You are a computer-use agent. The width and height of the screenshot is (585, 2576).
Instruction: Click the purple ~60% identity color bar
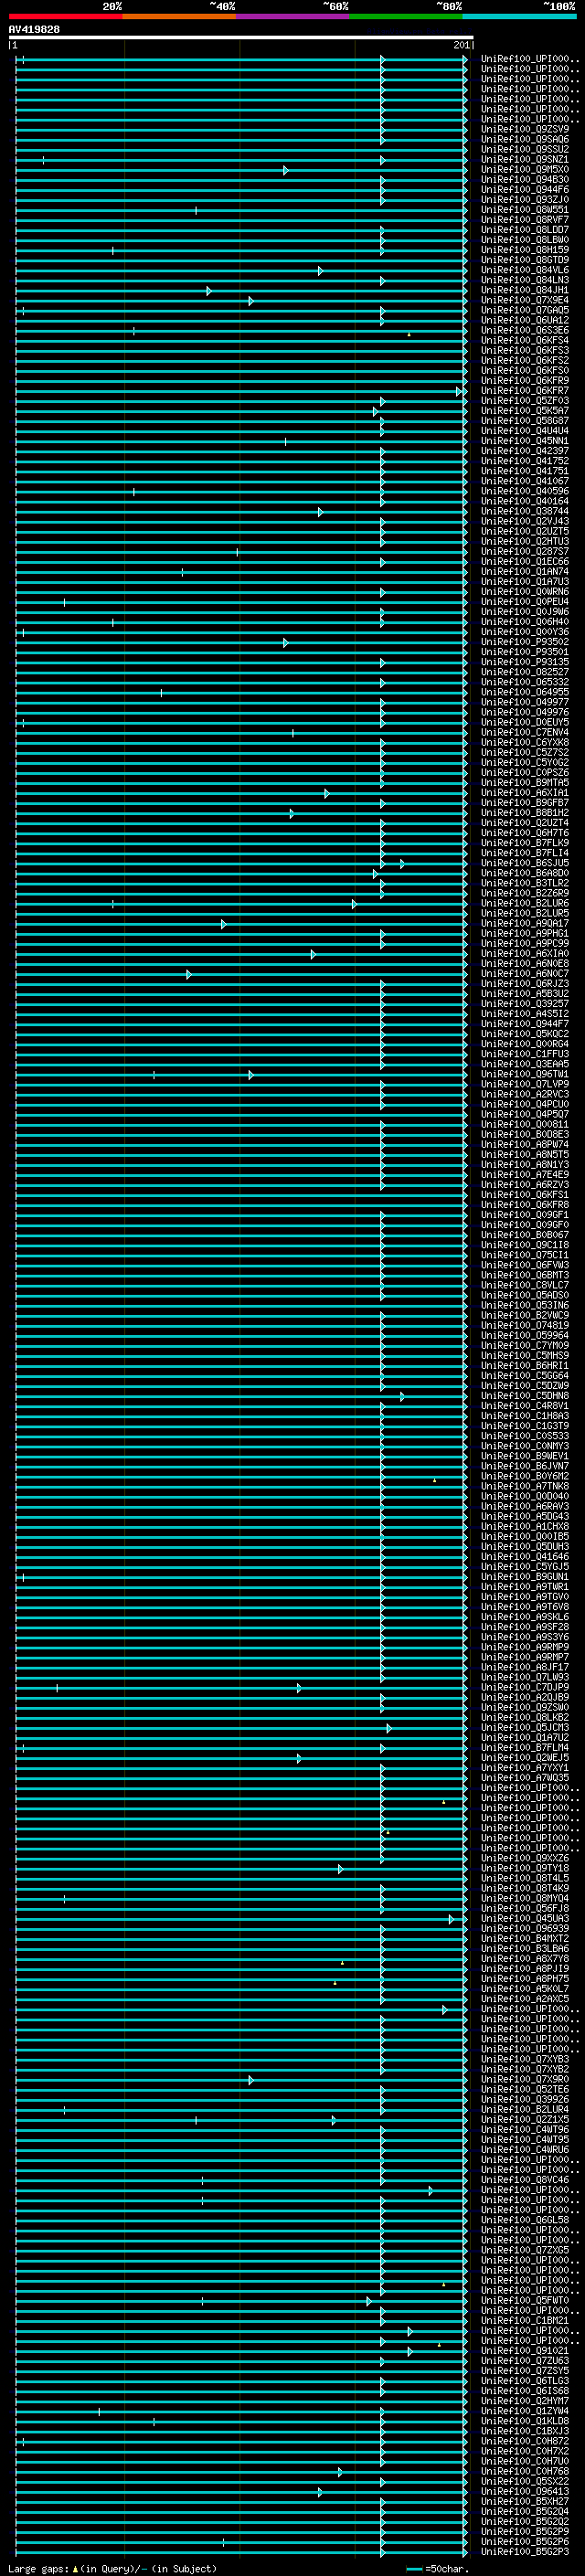pos(293,16)
